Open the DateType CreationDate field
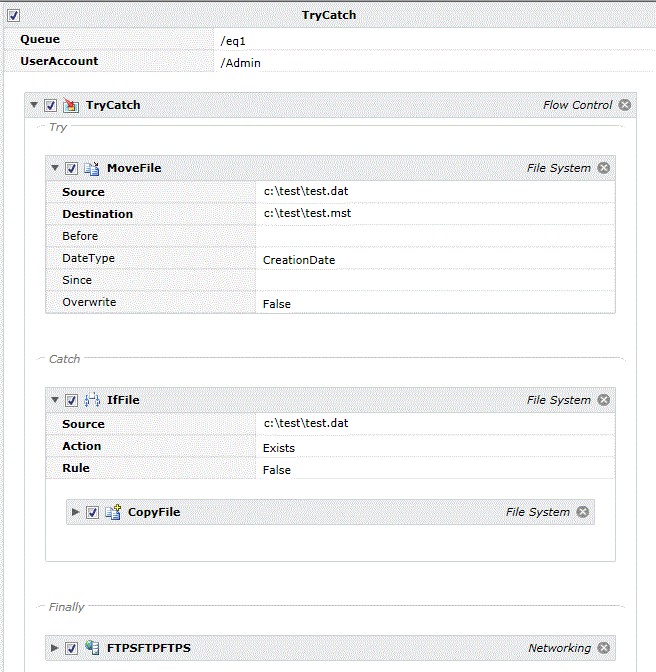This screenshot has height=672, width=656. tap(435, 258)
